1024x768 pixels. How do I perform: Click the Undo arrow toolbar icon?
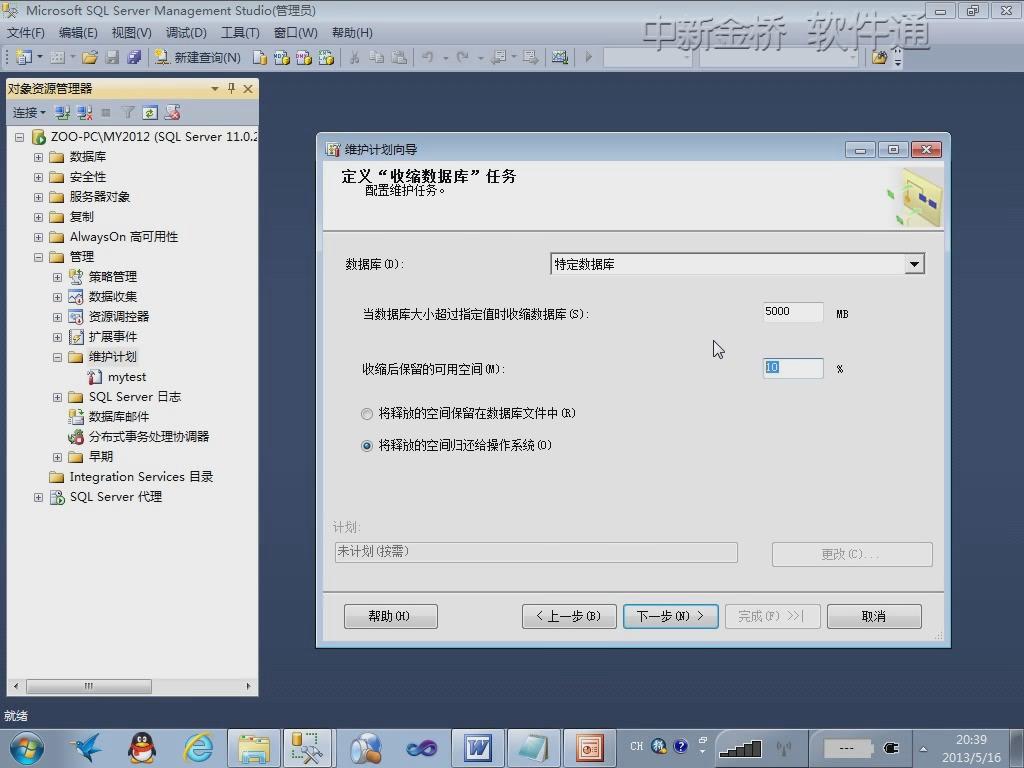pos(428,57)
